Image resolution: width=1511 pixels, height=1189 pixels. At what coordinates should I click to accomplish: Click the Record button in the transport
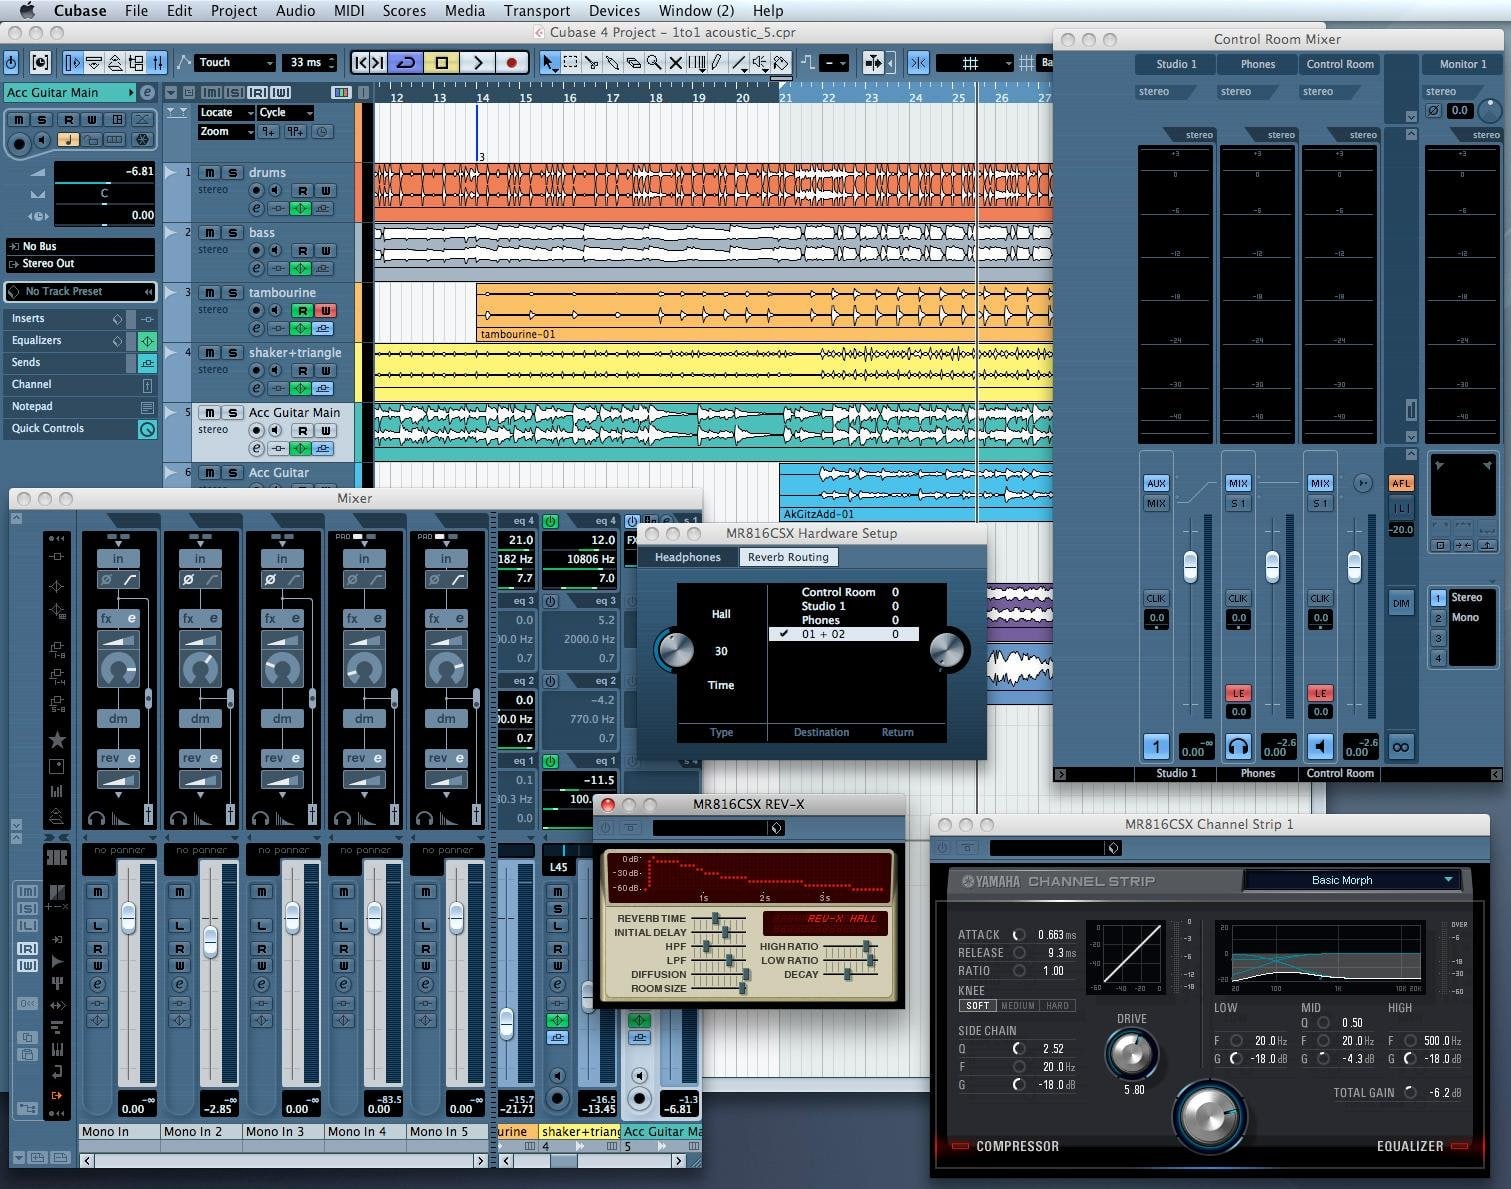point(512,63)
